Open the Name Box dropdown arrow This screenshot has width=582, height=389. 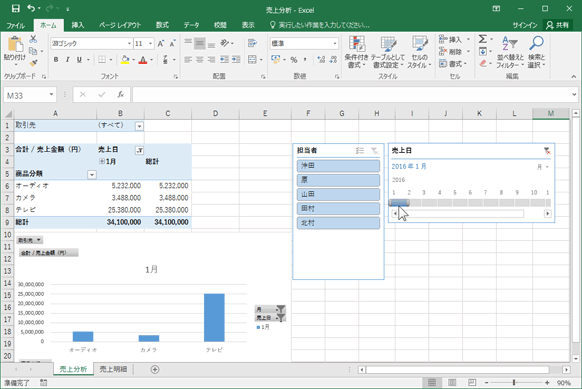tap(51, 95)
